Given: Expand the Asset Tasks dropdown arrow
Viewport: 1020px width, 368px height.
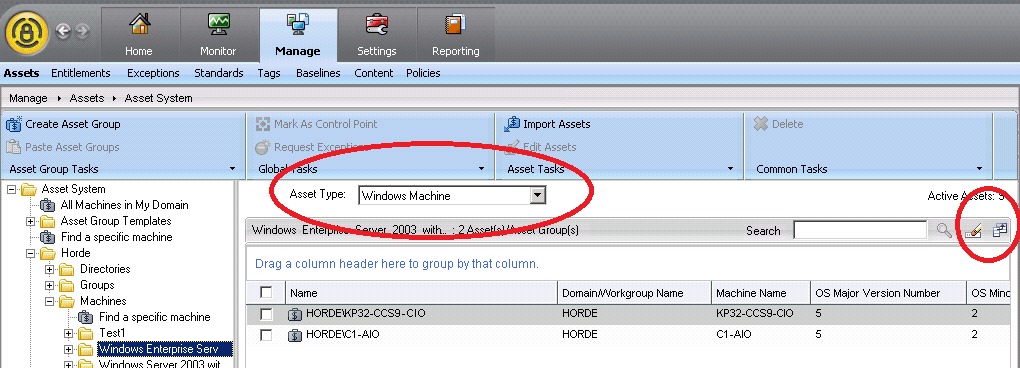Looking at the screenshot, I should [731, 169].
